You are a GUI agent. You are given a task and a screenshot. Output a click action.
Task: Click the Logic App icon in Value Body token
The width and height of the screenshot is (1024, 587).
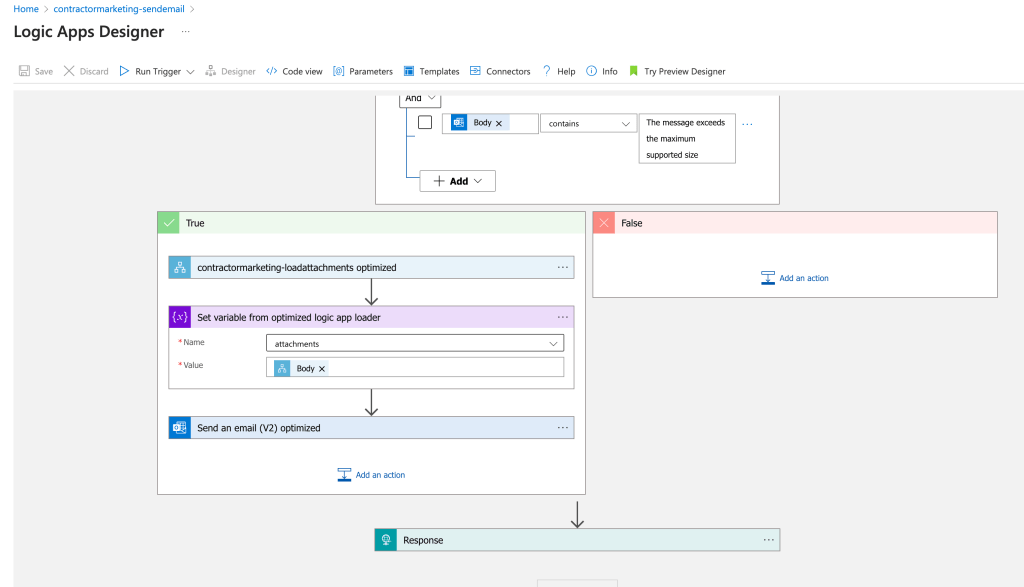click(282, 368)
